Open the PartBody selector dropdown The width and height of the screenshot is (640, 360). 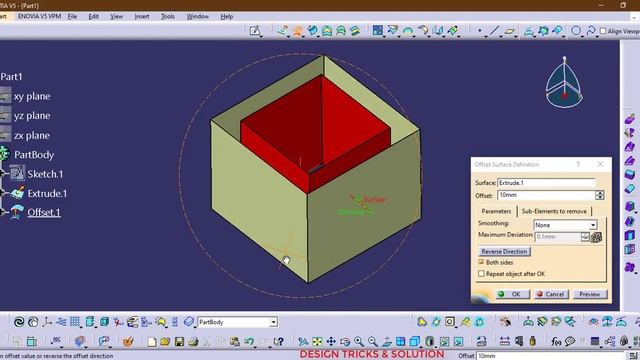coord(273,322)
